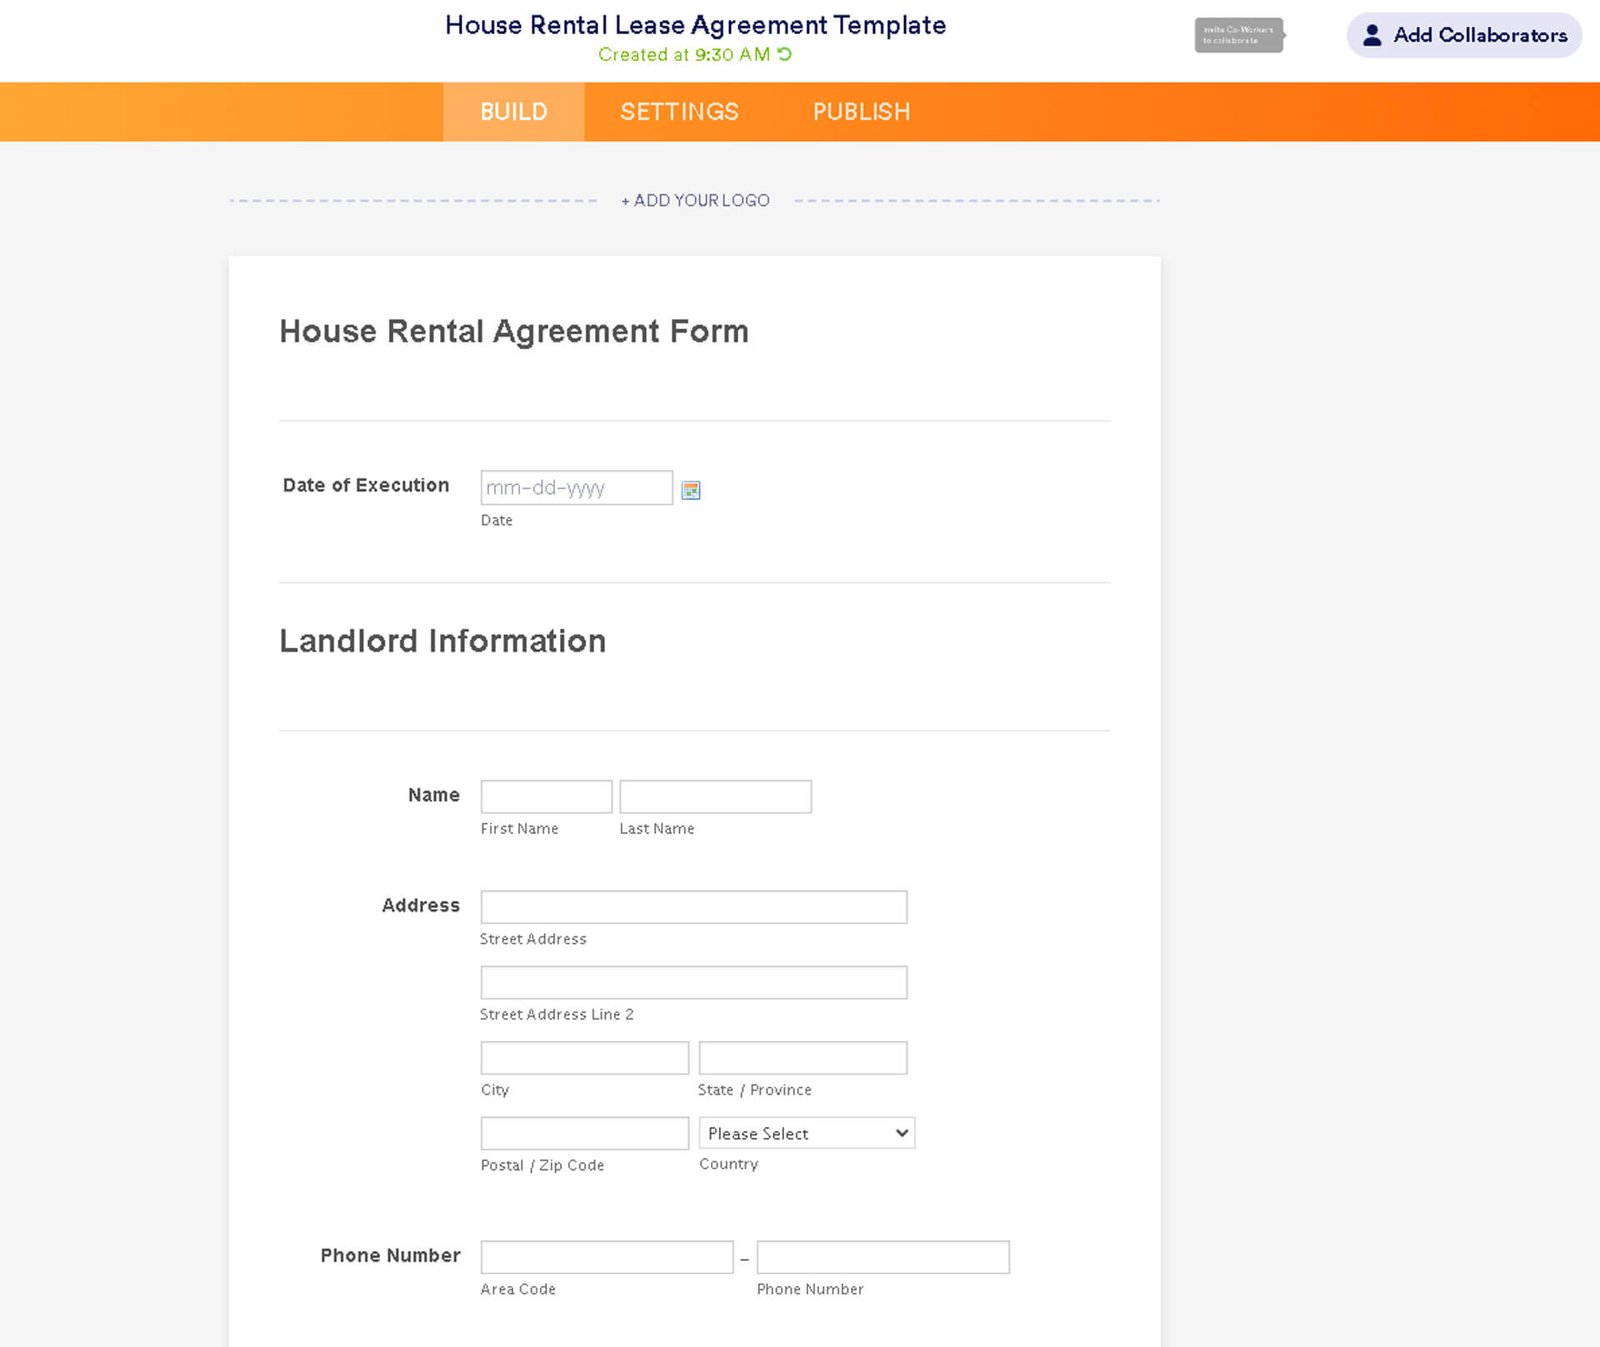The image size is (1600, 1347).
Task: Select the House Rental Agreement Form heading
Action: (514, 331)
